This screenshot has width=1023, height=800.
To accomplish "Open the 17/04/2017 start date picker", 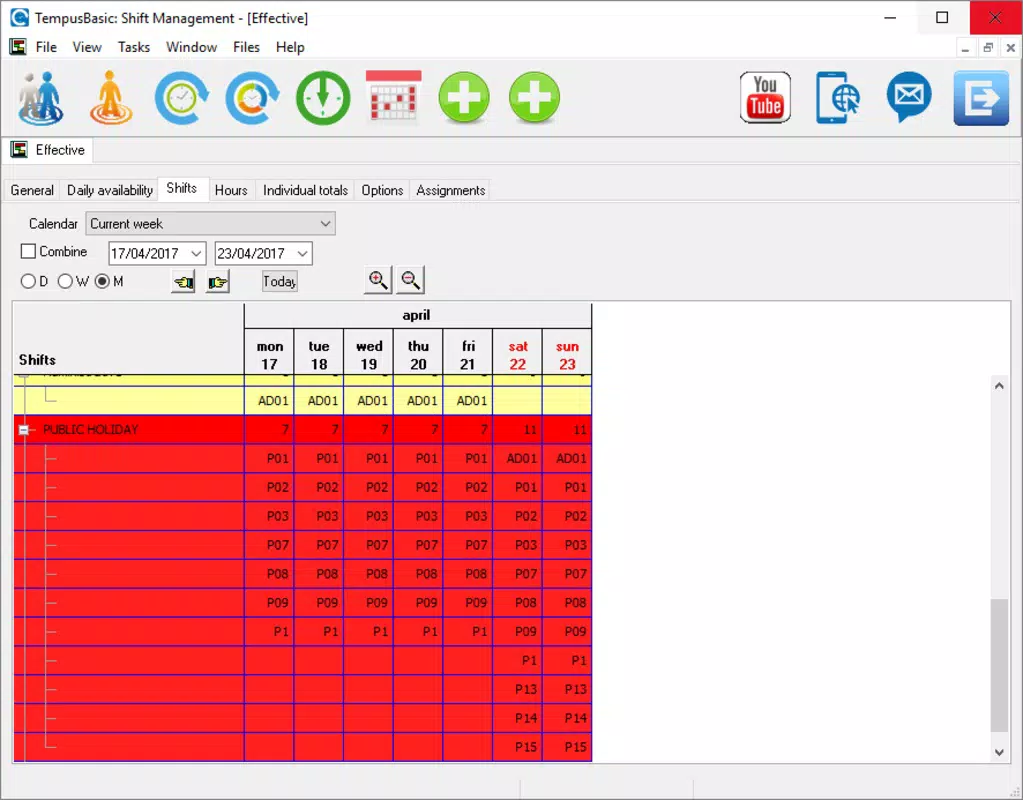I will click(x=196, y=253).
